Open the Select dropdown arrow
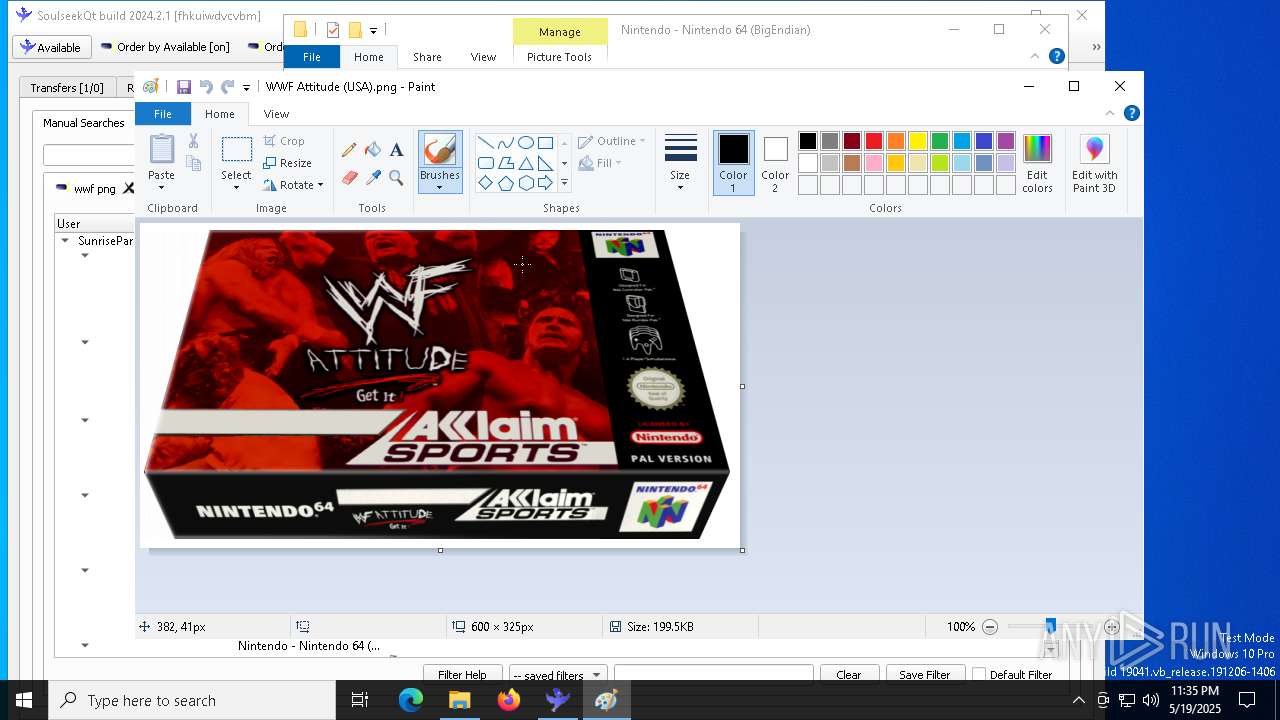Viewport: 1280px width, 720px height. pos(236,188)
